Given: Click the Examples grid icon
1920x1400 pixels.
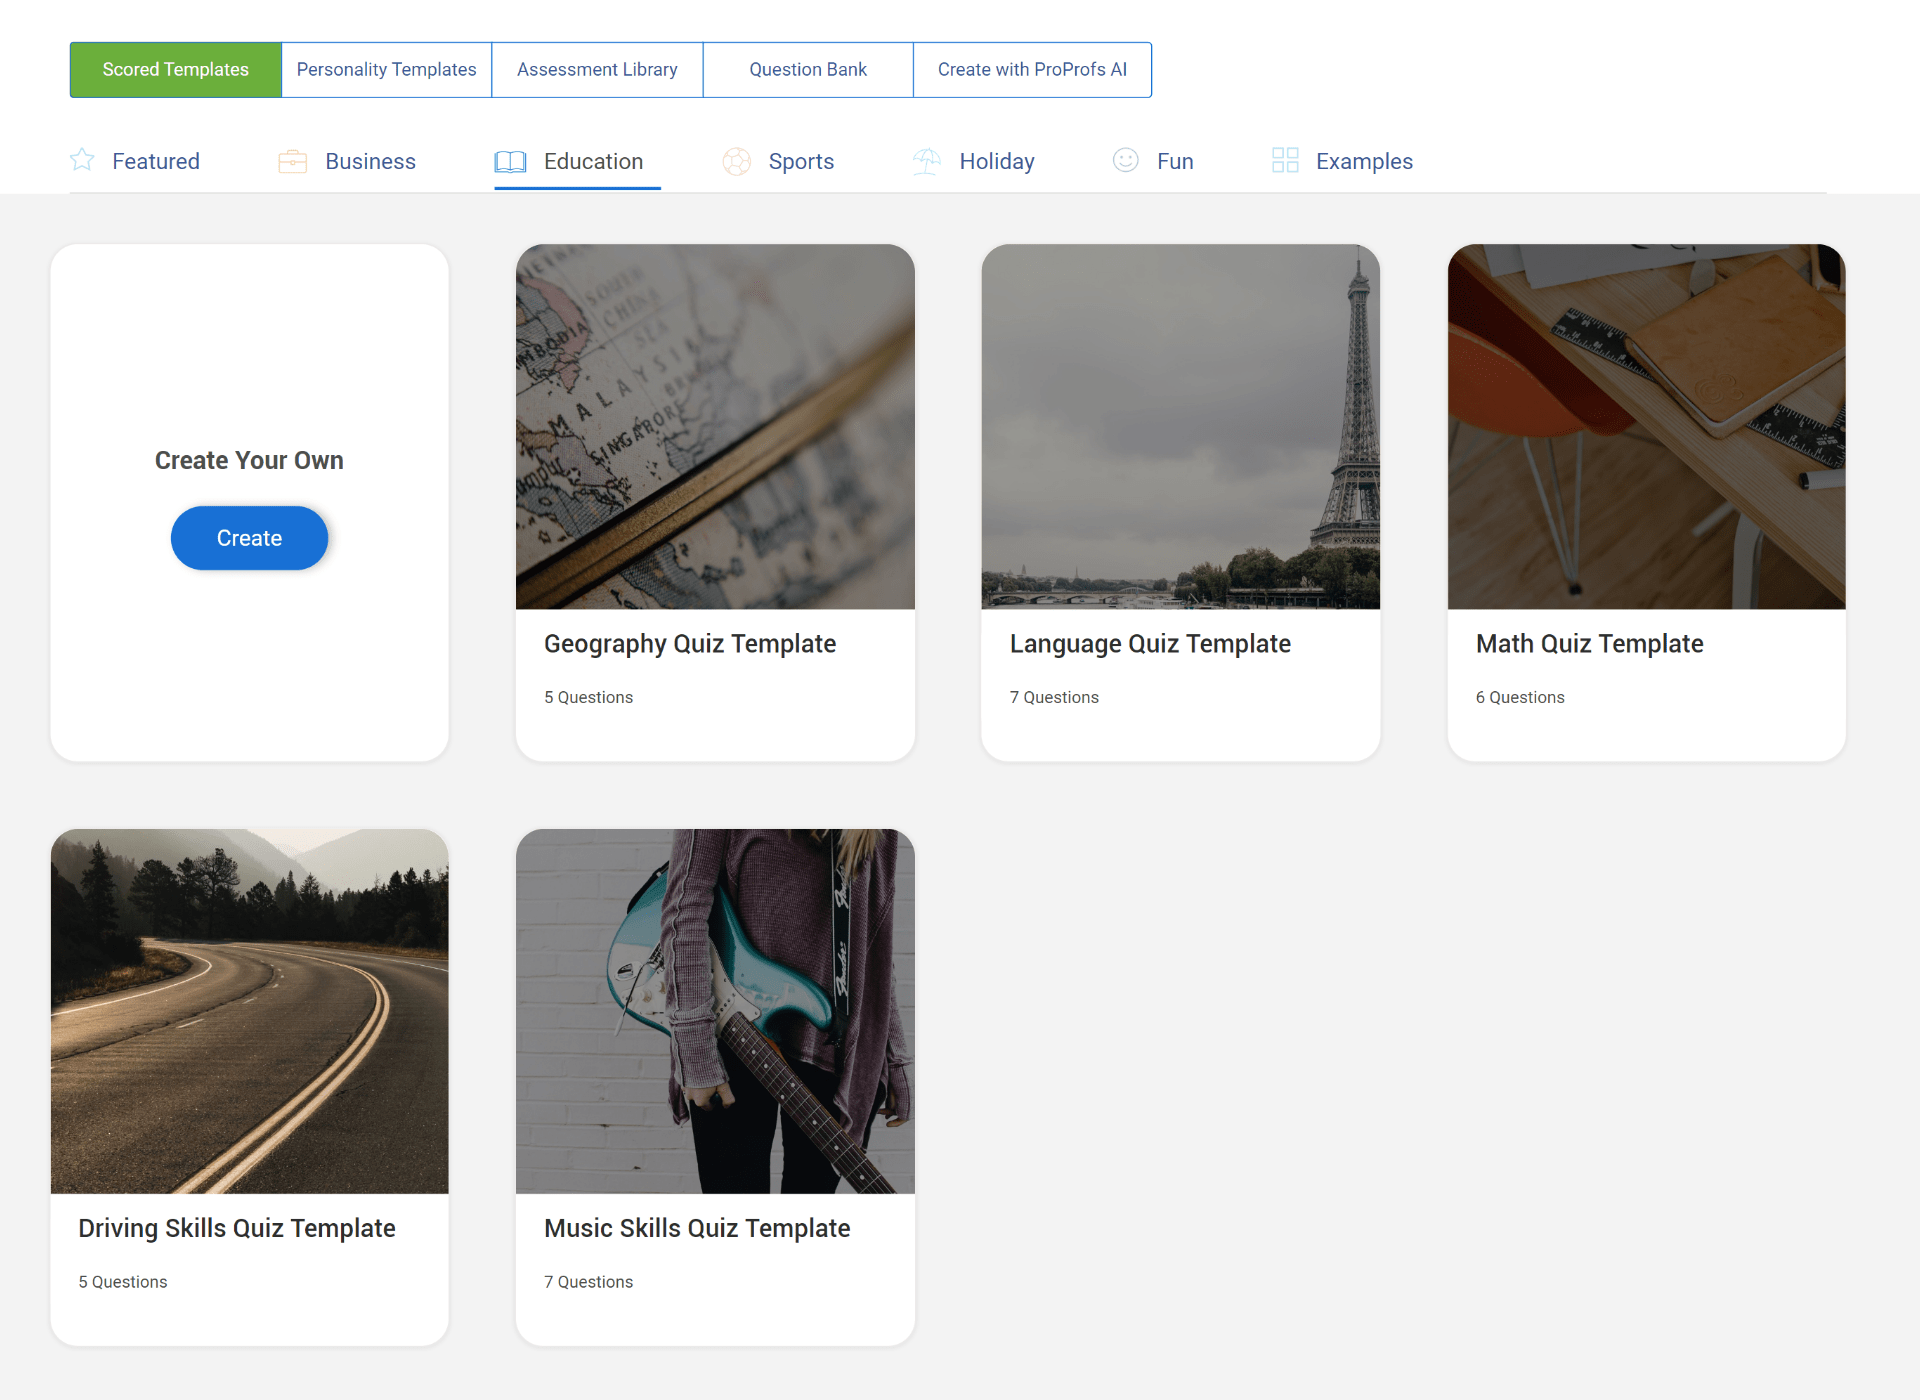Looking at the screenshot, I should tap(1285, 160).
